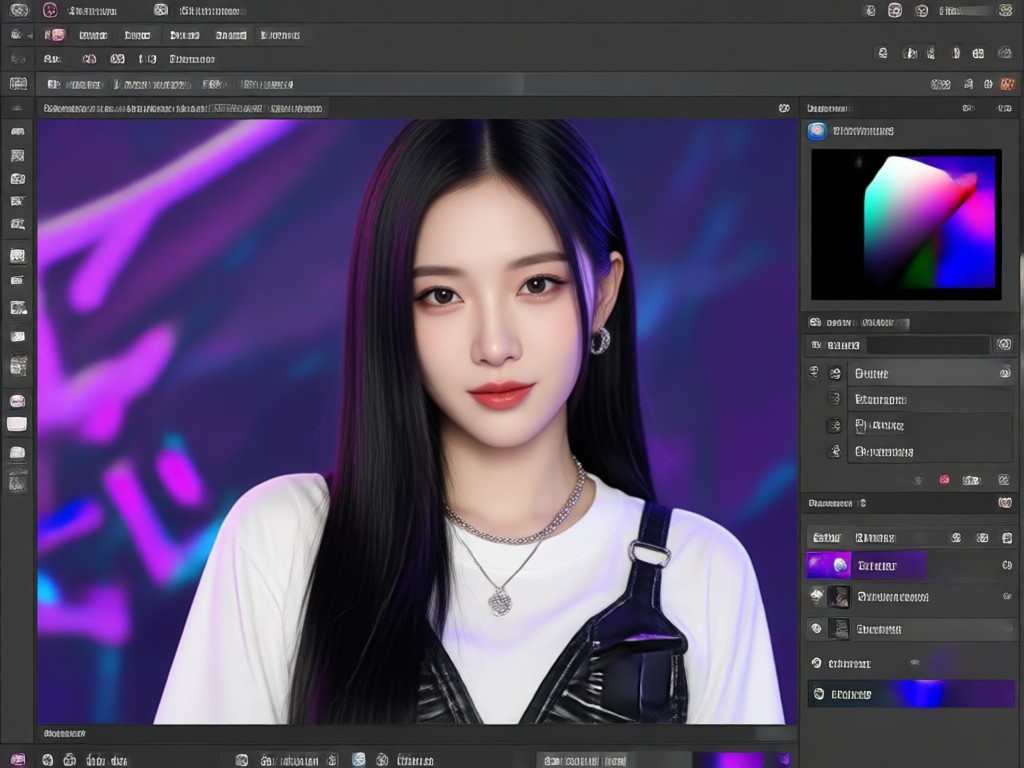Click the icon ending the highlighted adjustment row
Screen dimensions: 1024x768
coord(1004,373)
